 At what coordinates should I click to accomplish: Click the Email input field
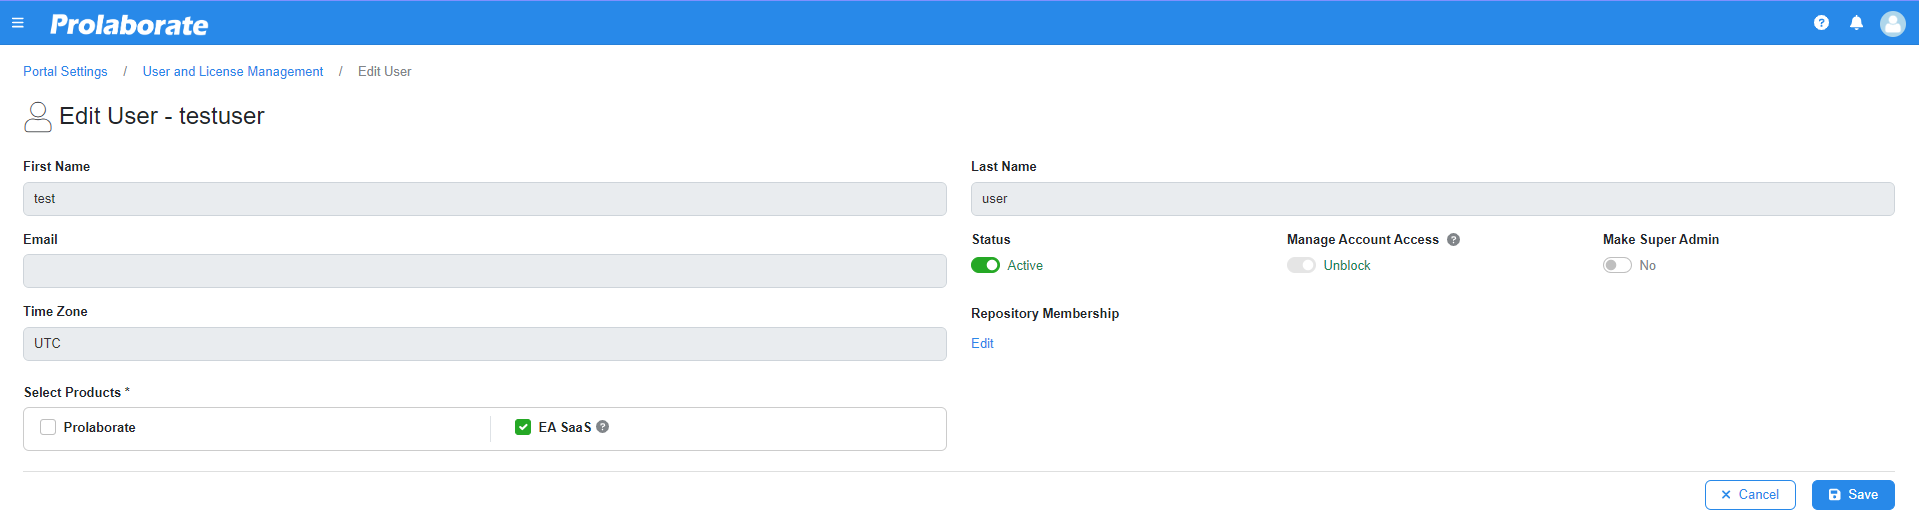[485, 271]
